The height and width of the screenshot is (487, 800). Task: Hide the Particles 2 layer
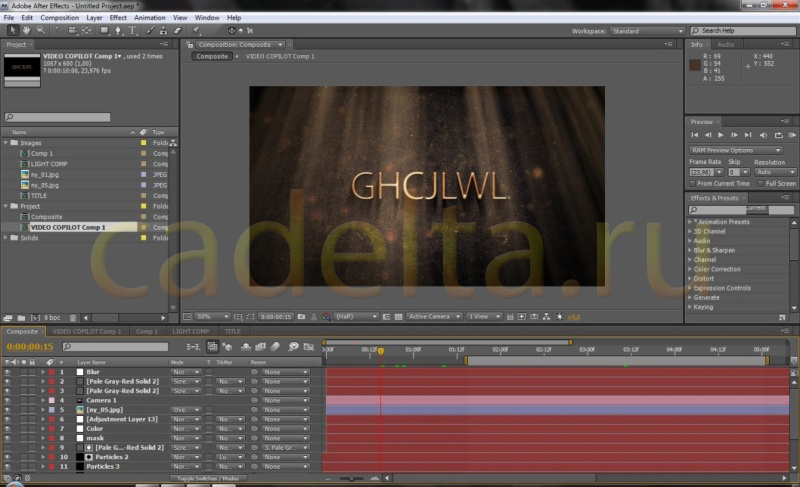tap(7, 457)
